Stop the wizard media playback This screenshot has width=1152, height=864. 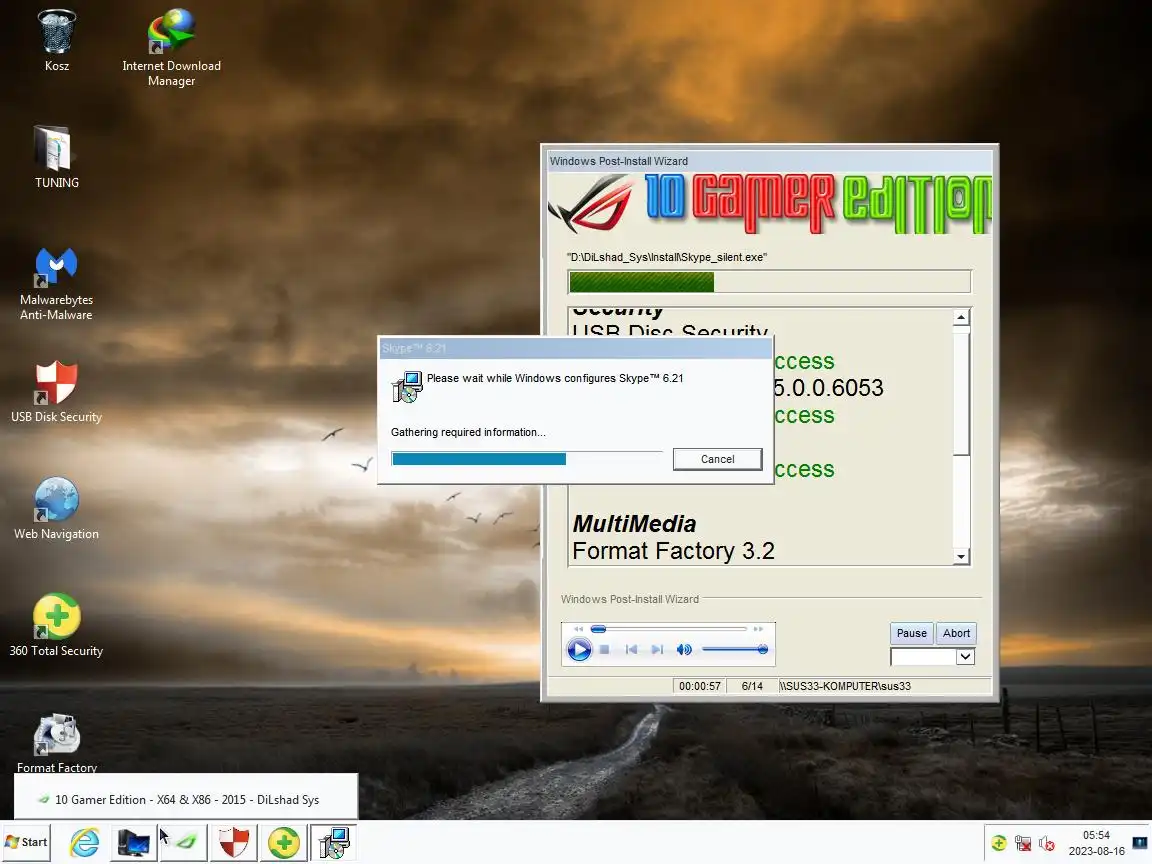tap(605, 649)
